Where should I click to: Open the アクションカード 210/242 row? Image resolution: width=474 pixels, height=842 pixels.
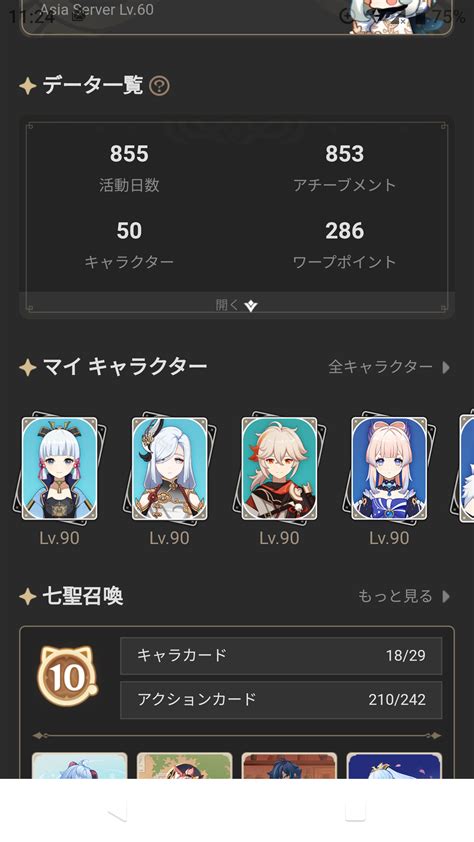tap(281, 700)
